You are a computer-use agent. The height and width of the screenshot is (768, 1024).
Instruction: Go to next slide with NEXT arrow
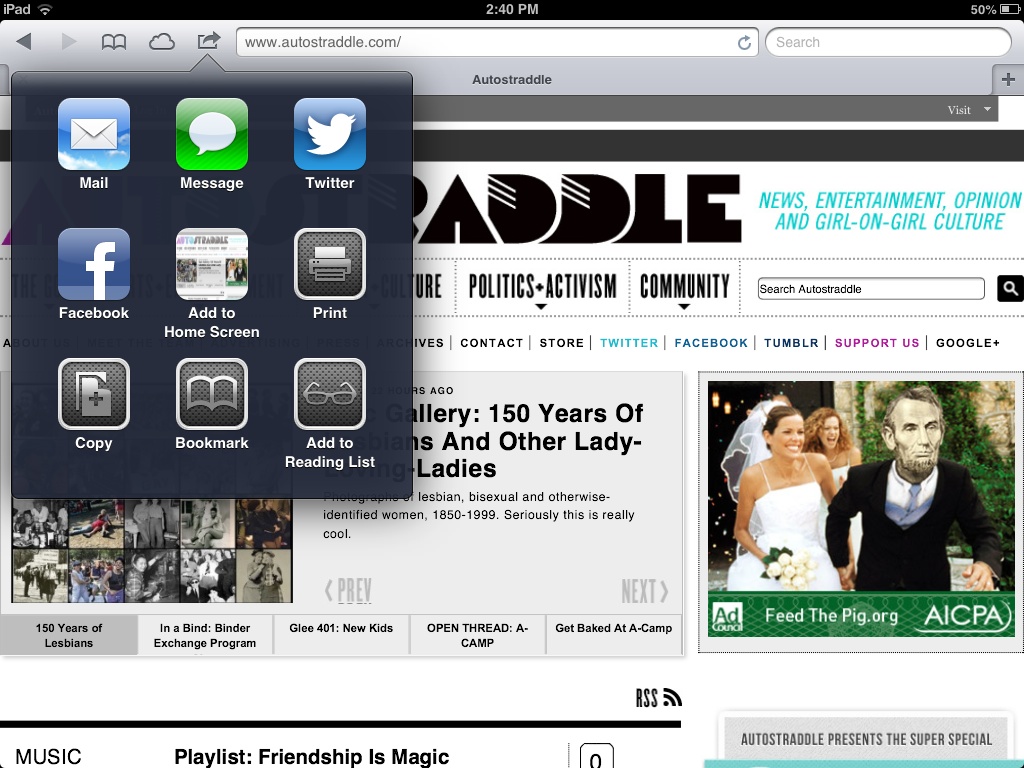click(x=644, y=591)
